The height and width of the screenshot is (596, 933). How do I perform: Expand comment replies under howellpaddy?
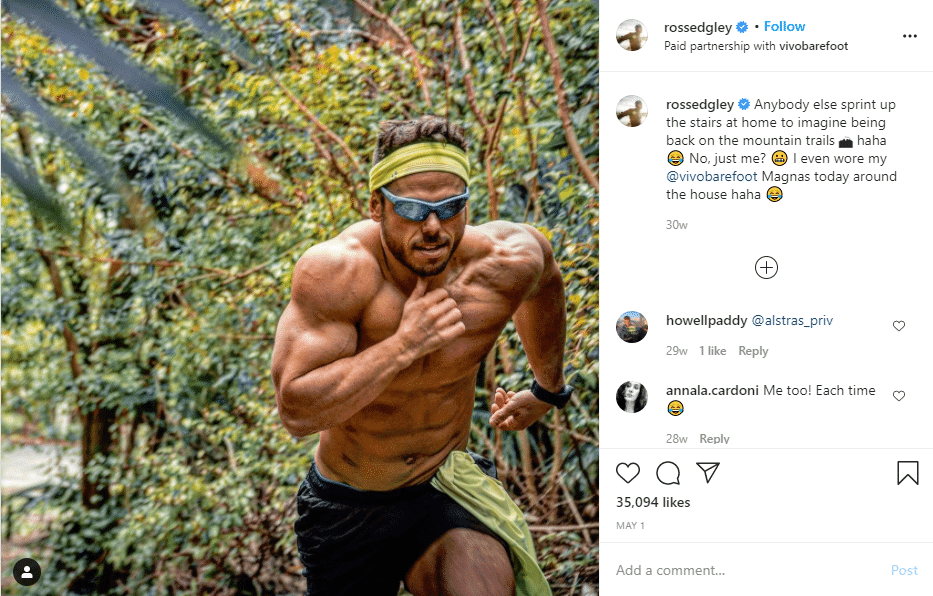click(753, 351)
